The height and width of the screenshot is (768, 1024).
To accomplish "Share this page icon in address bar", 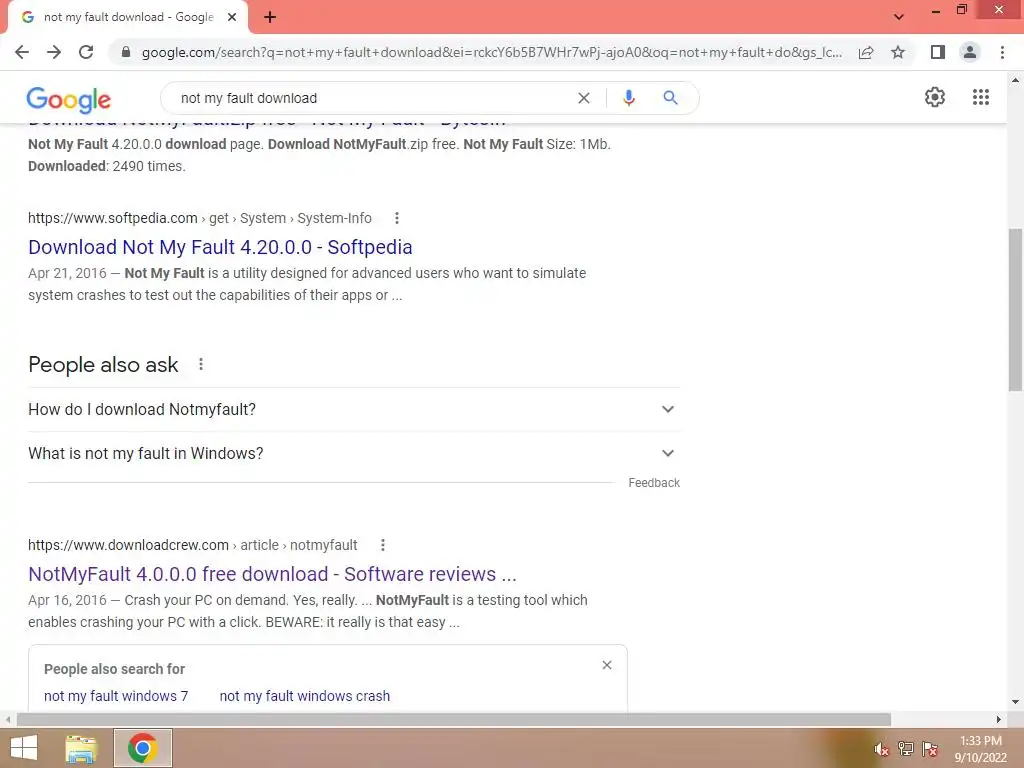I will (x=866, y=52).
